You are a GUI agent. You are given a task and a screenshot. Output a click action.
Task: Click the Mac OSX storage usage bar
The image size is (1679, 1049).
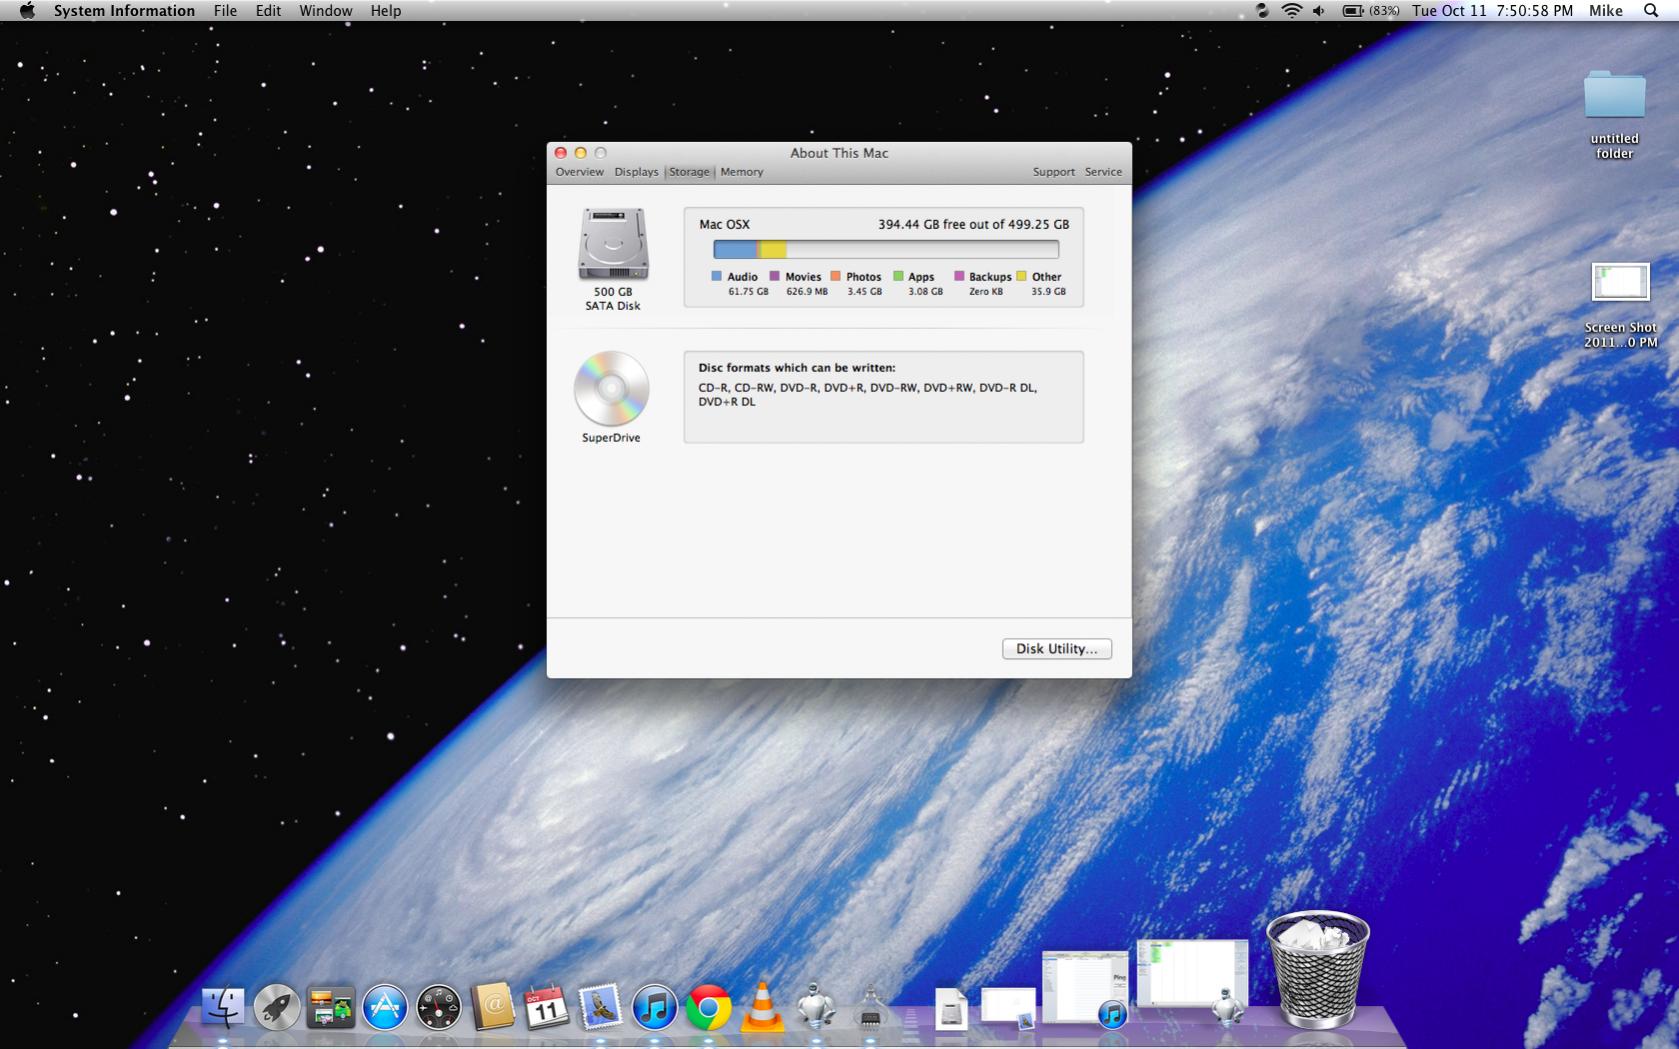coord(885,249)
